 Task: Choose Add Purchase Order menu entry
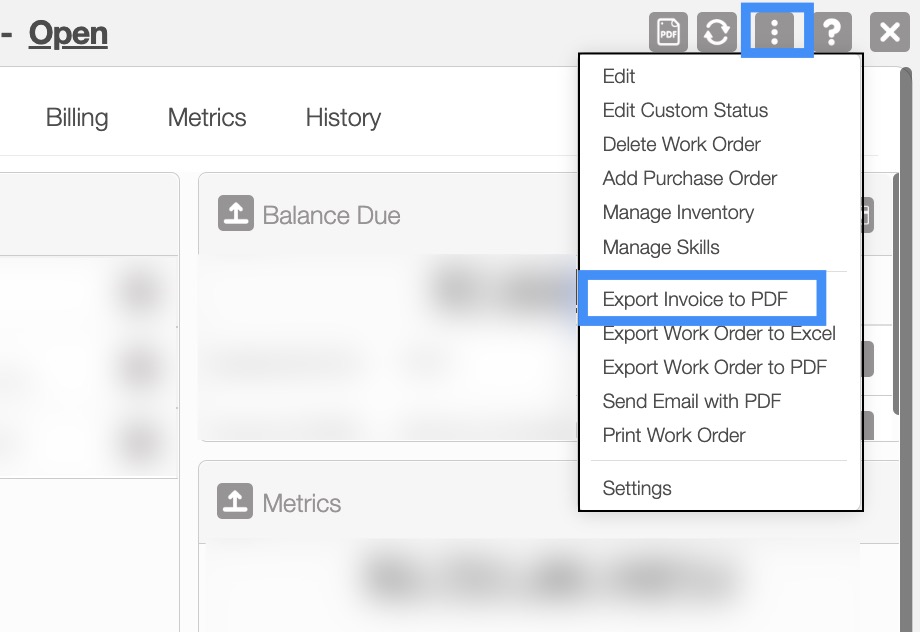[x=689, y=178]
